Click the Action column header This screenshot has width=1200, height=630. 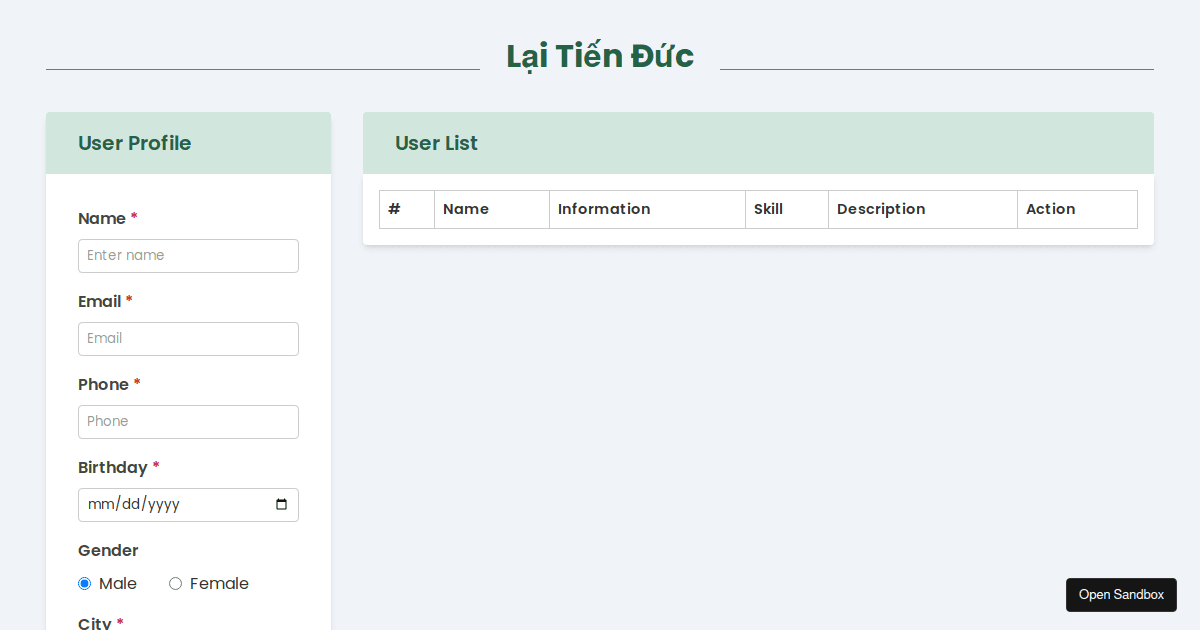click(1050, 209)
